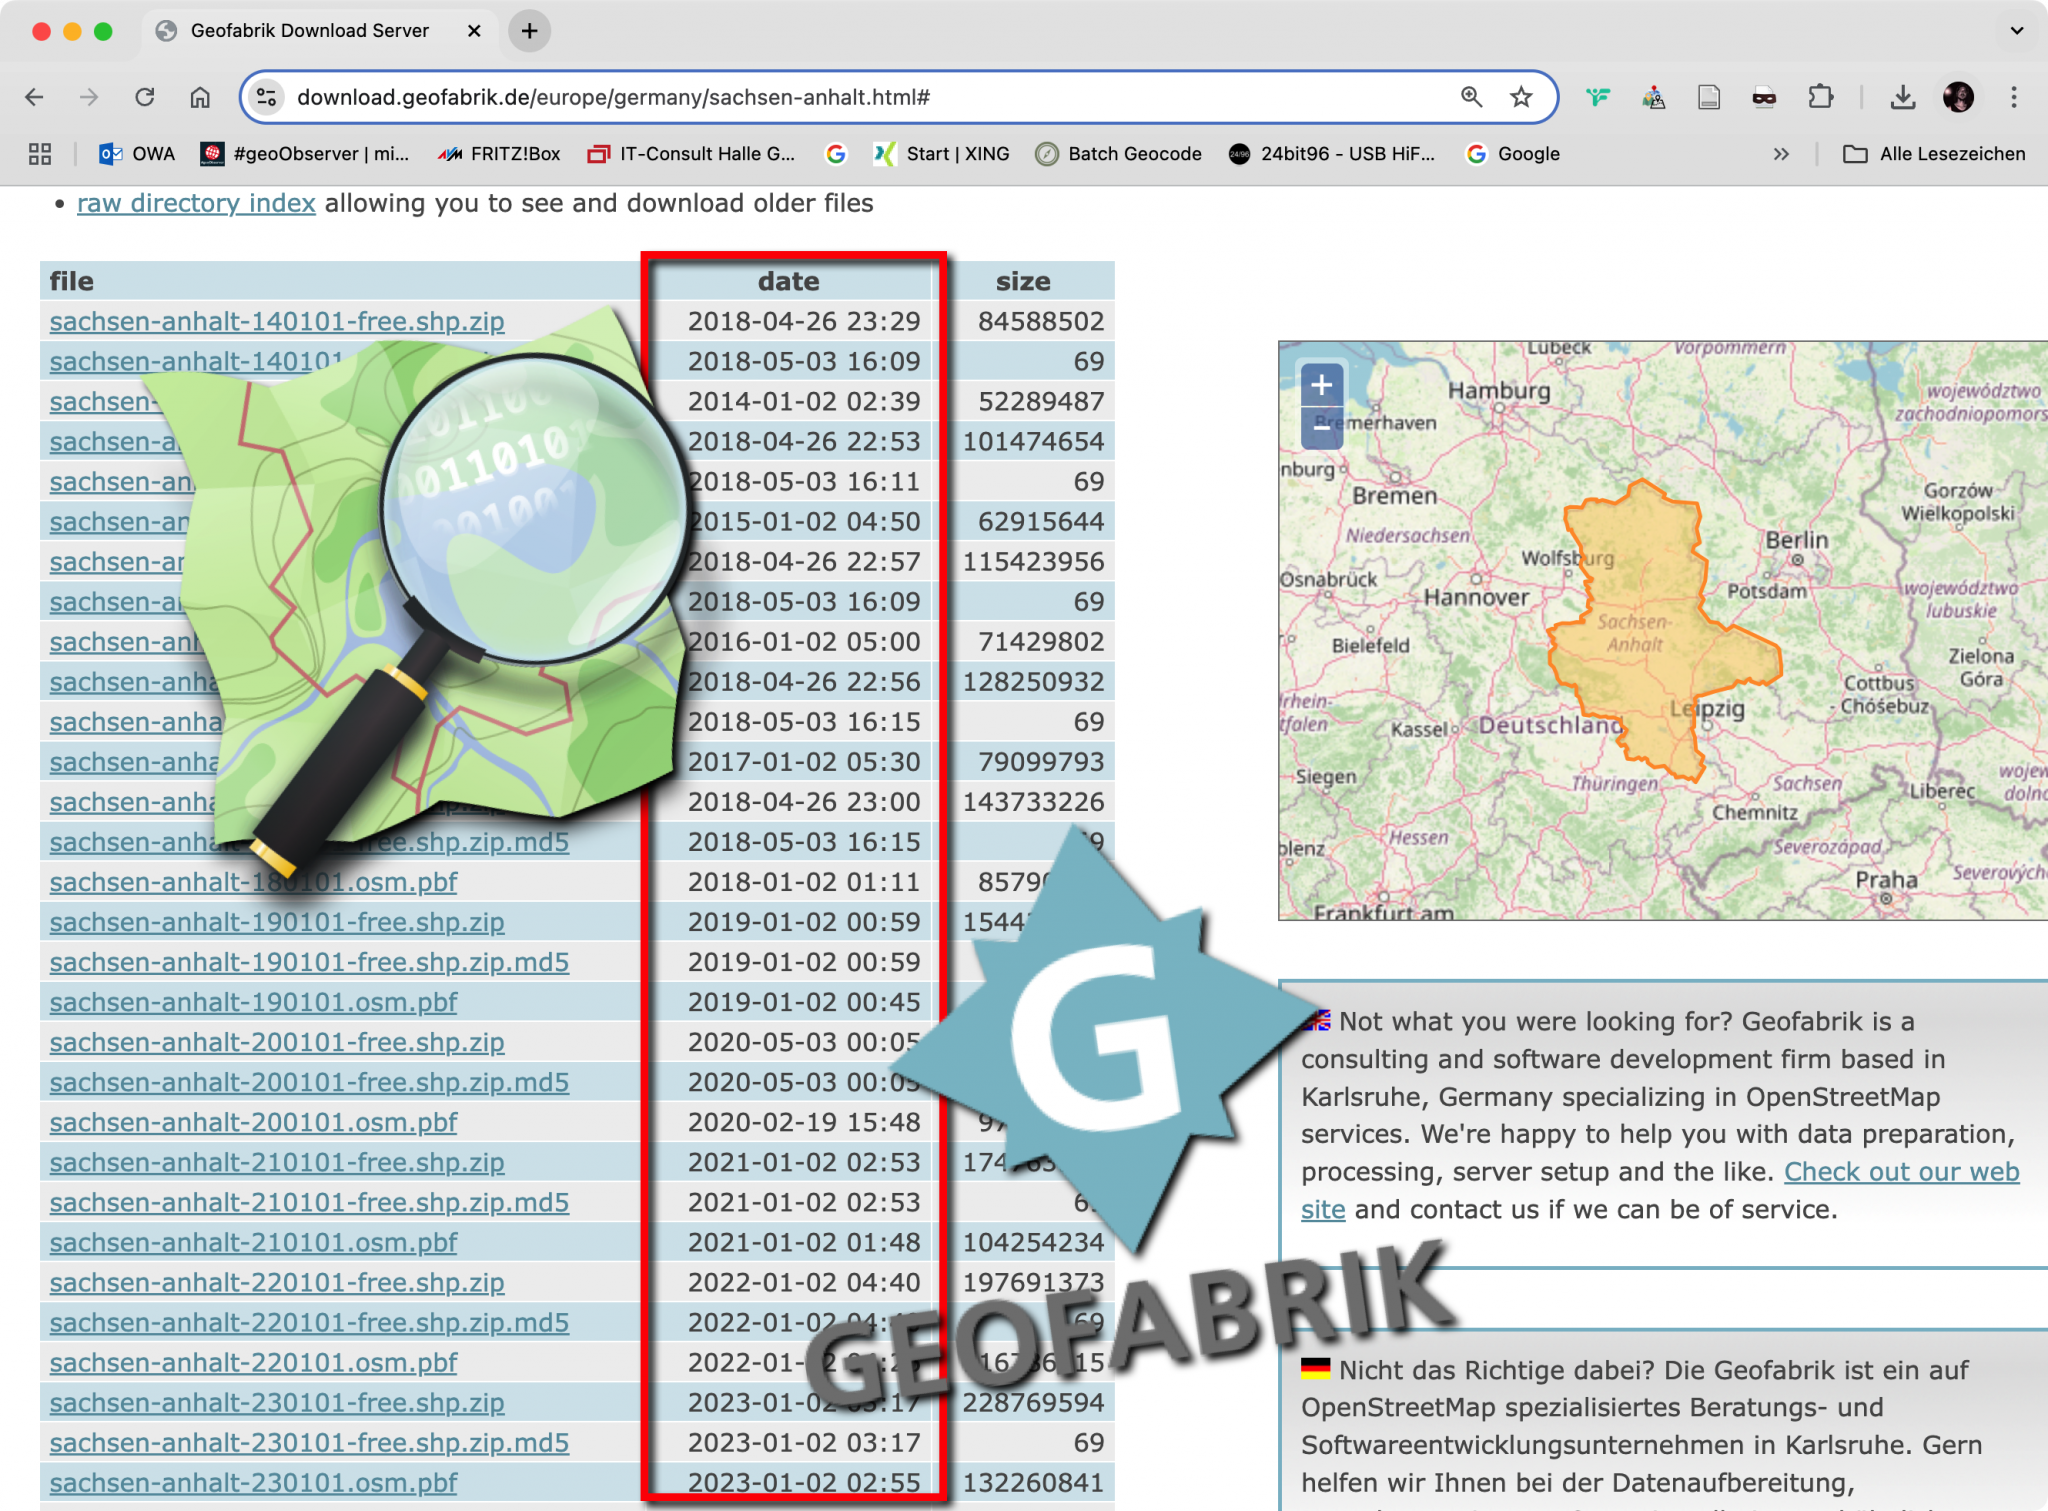The width and height of the screenshot is (2048, 1511).
Task: Open the OWA bookmark
Action: (x=137, y=154)
